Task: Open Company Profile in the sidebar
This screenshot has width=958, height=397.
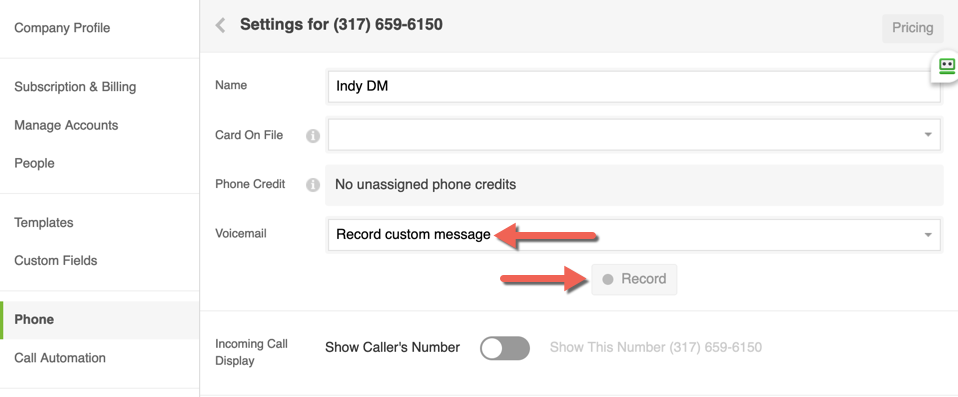Action: pos(62,28)
